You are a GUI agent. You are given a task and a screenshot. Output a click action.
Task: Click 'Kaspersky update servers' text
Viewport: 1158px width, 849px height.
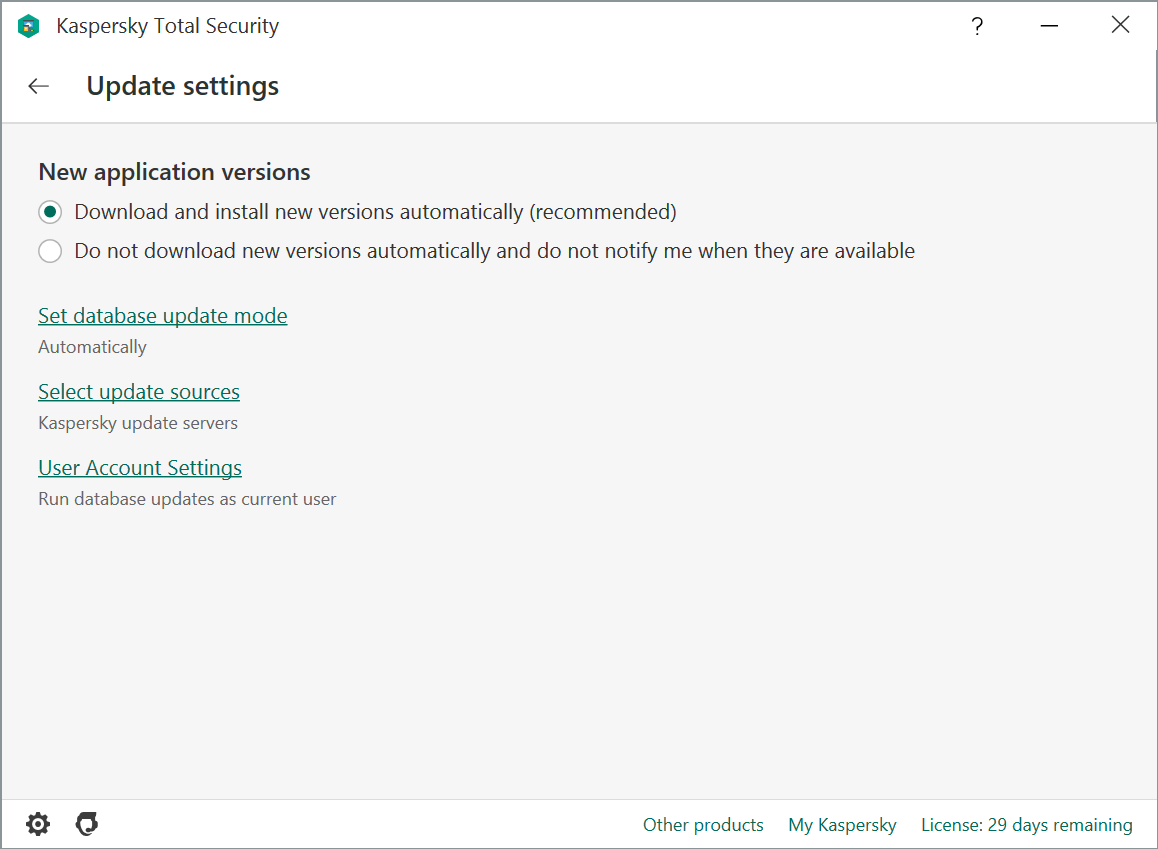point(138,423)
